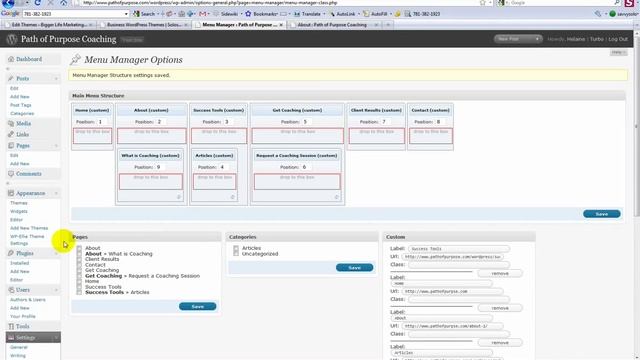Click the Settings icon in the sidebar
Image resolution: width=640 pixels, height=360 pixels.
click(x=11, y=338)
